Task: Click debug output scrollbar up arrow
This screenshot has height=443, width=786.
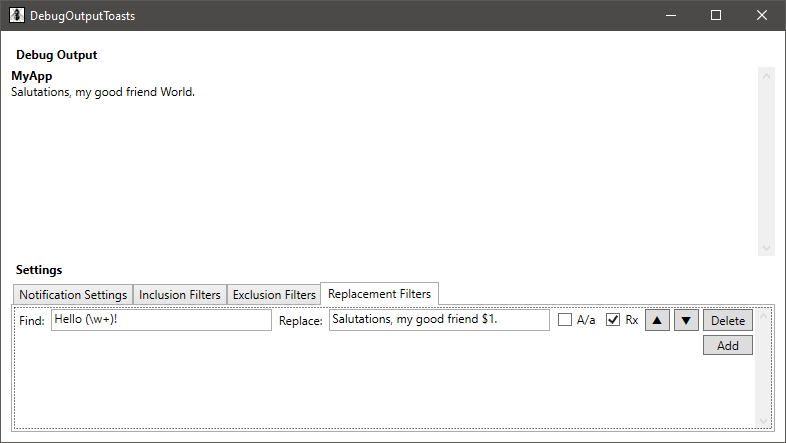Action: (x=766, y=76)
